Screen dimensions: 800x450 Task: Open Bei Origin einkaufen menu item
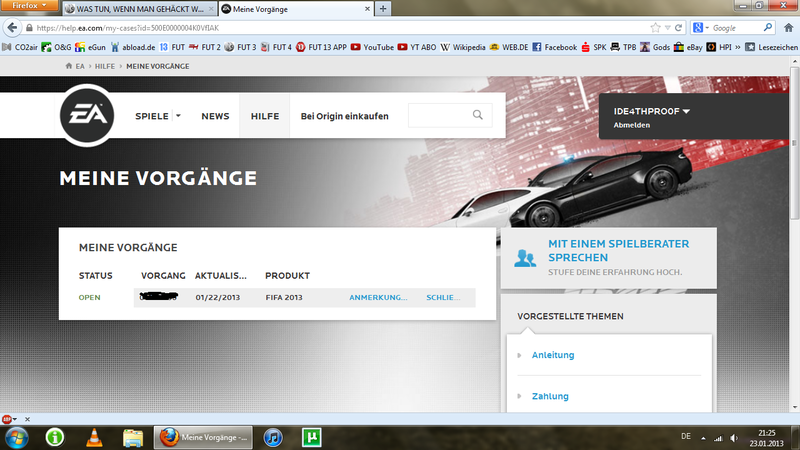tap(344, 116)
